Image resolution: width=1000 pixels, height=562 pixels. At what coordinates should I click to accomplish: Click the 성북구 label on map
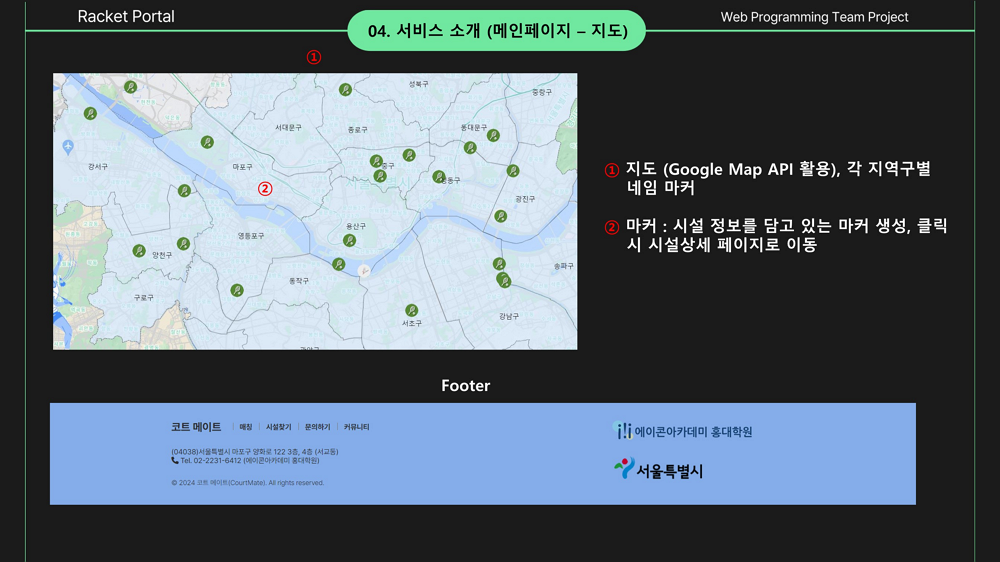tap(418, 84)
